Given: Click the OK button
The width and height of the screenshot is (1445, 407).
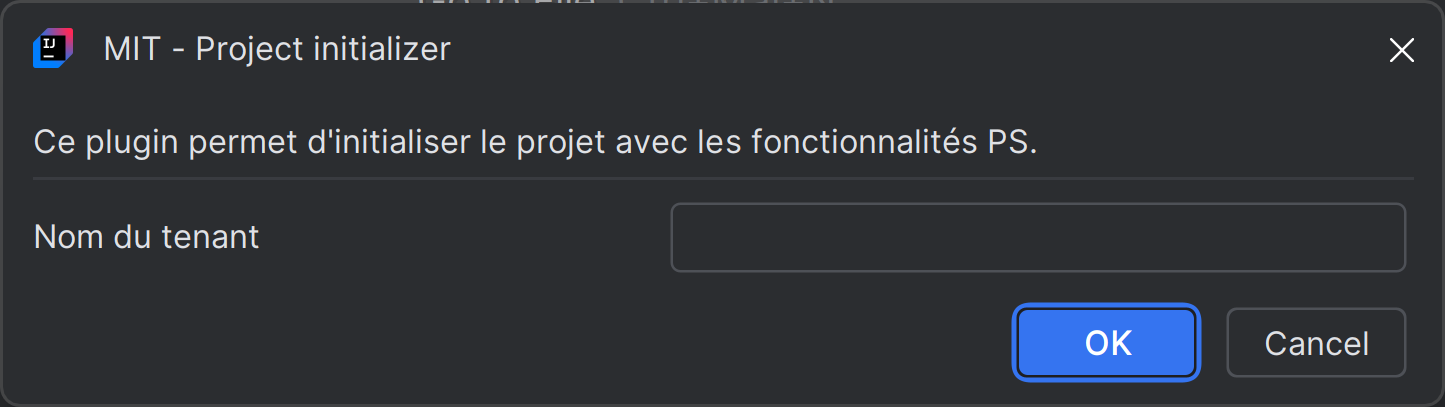Looking at the screenshot, I should click(1107, 343).
